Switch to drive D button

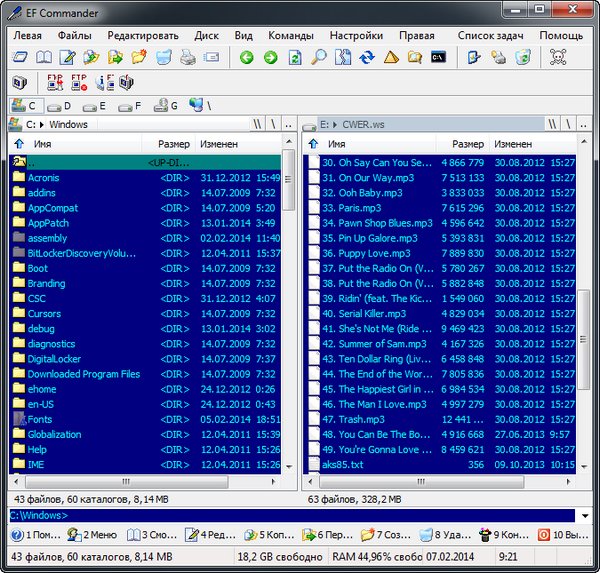point(59,105)
